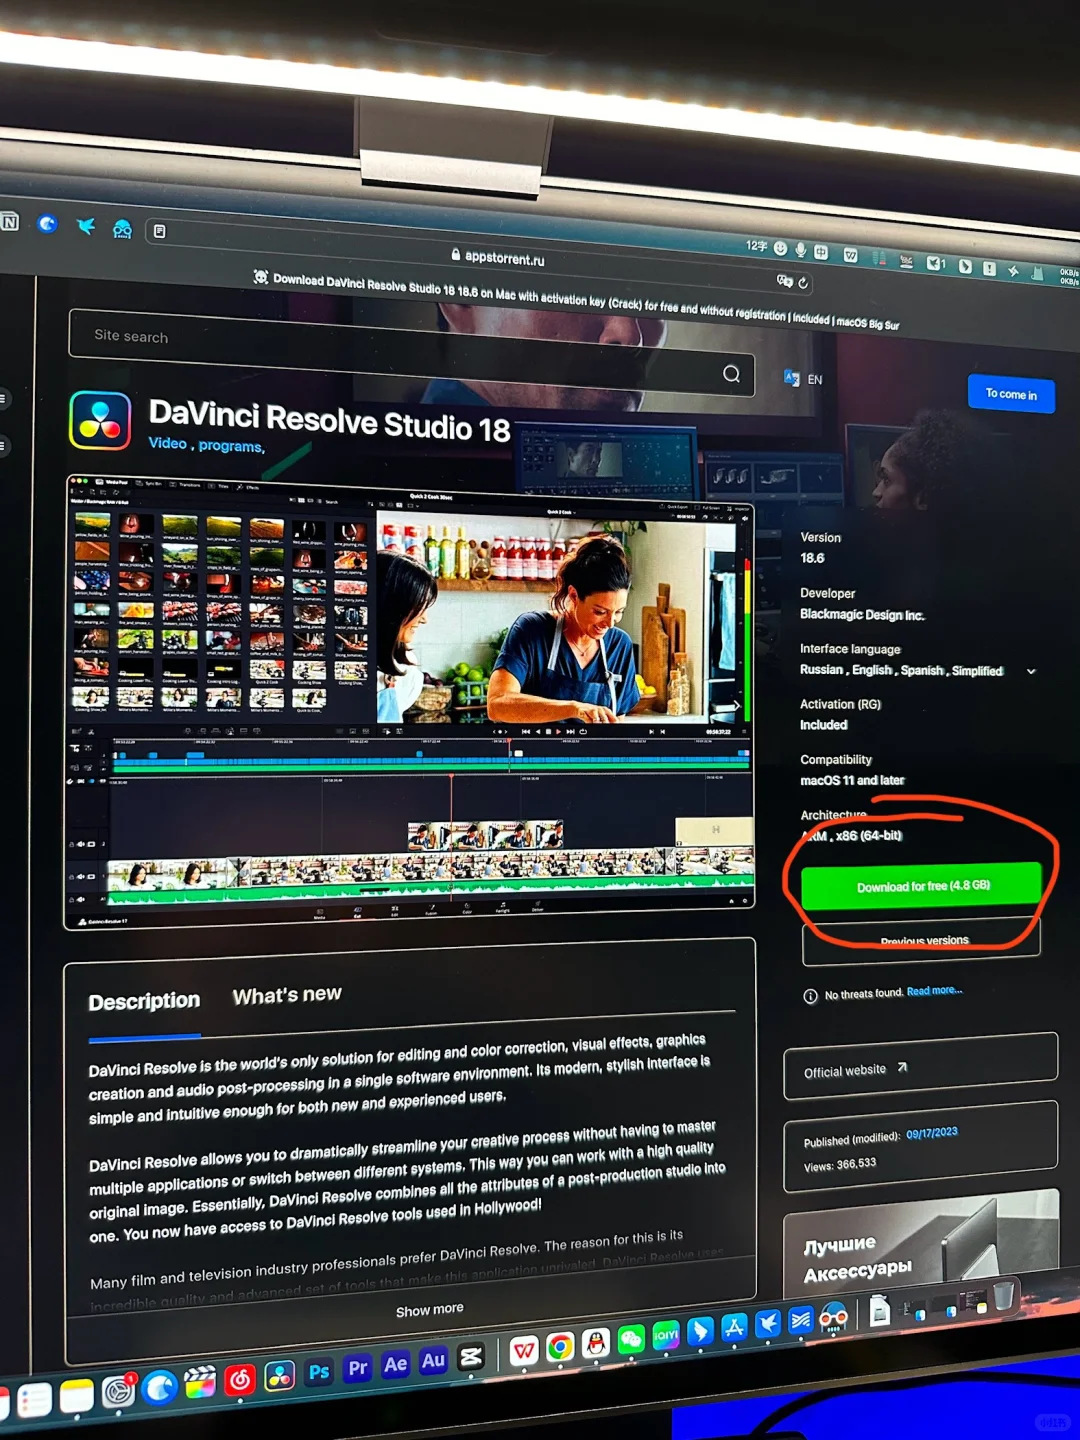
Task: Open the Notion pinned tab icon
Action: tap(9, 222)
